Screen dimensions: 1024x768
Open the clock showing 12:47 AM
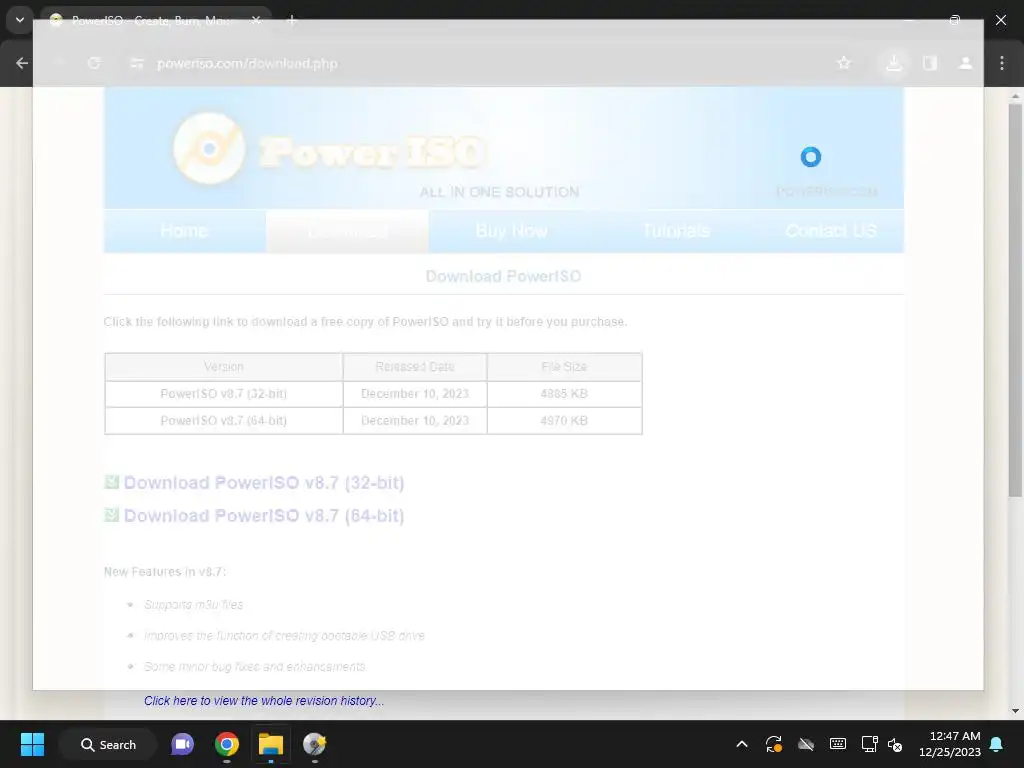[x=950, y=744]
